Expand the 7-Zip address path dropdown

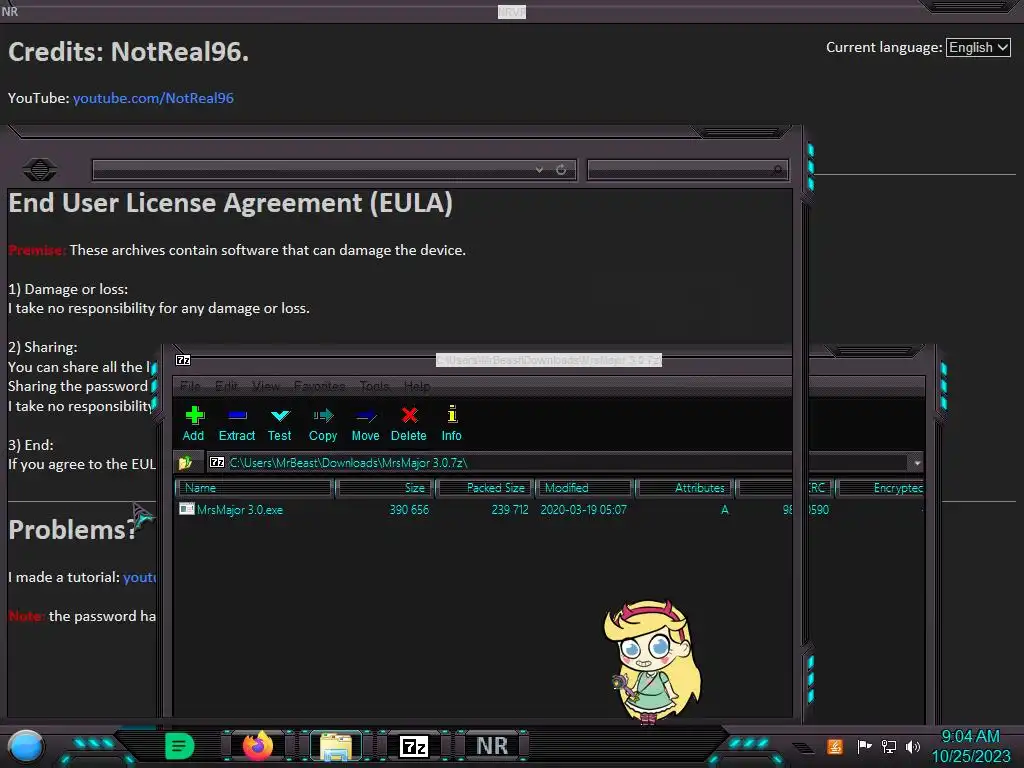[x=917, y=462]
